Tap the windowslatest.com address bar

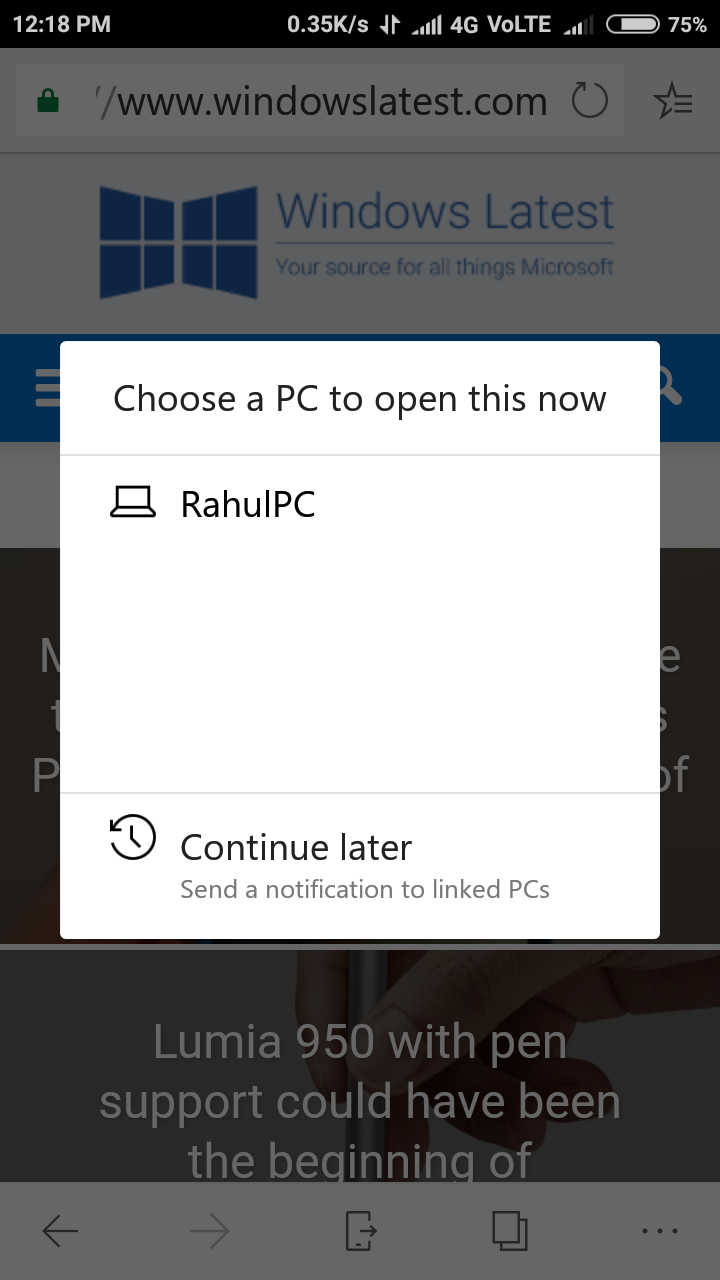[x=320, y=101]
